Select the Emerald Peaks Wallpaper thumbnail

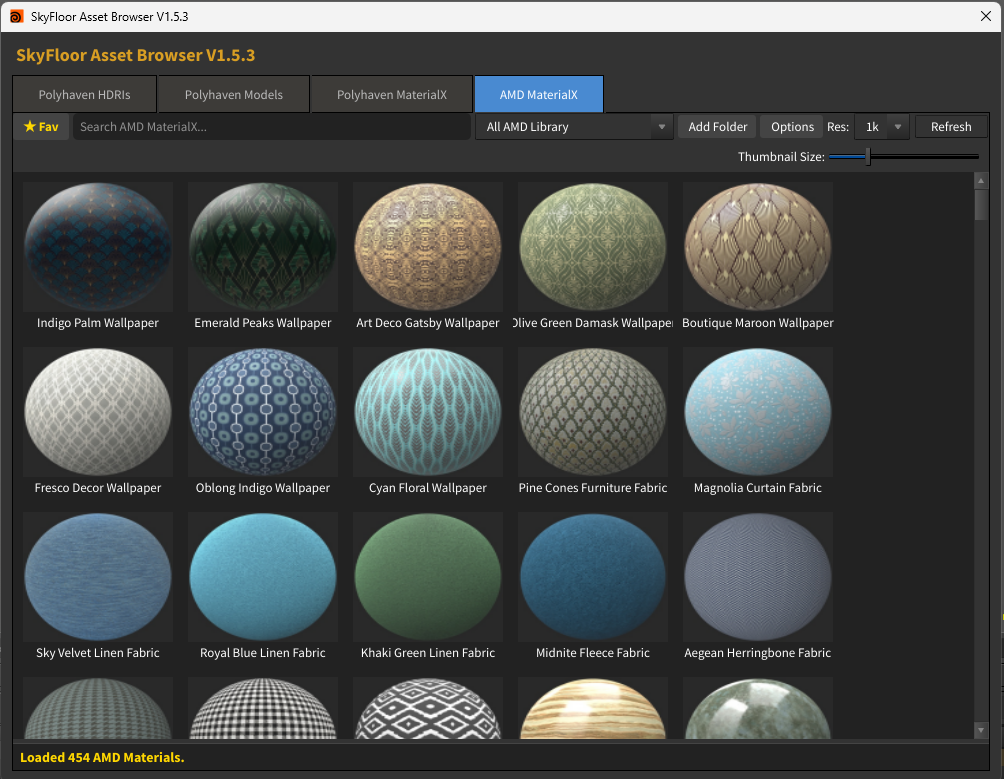[x=263, y=247]
